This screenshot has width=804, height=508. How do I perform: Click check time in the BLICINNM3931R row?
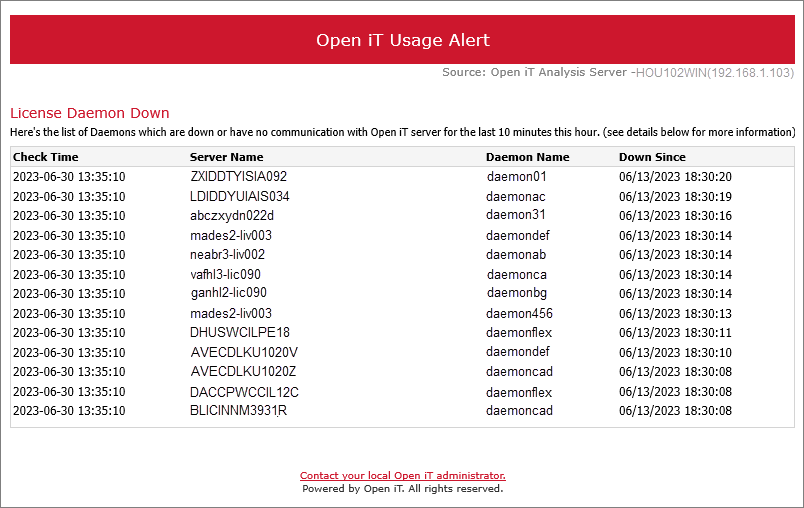69,411
